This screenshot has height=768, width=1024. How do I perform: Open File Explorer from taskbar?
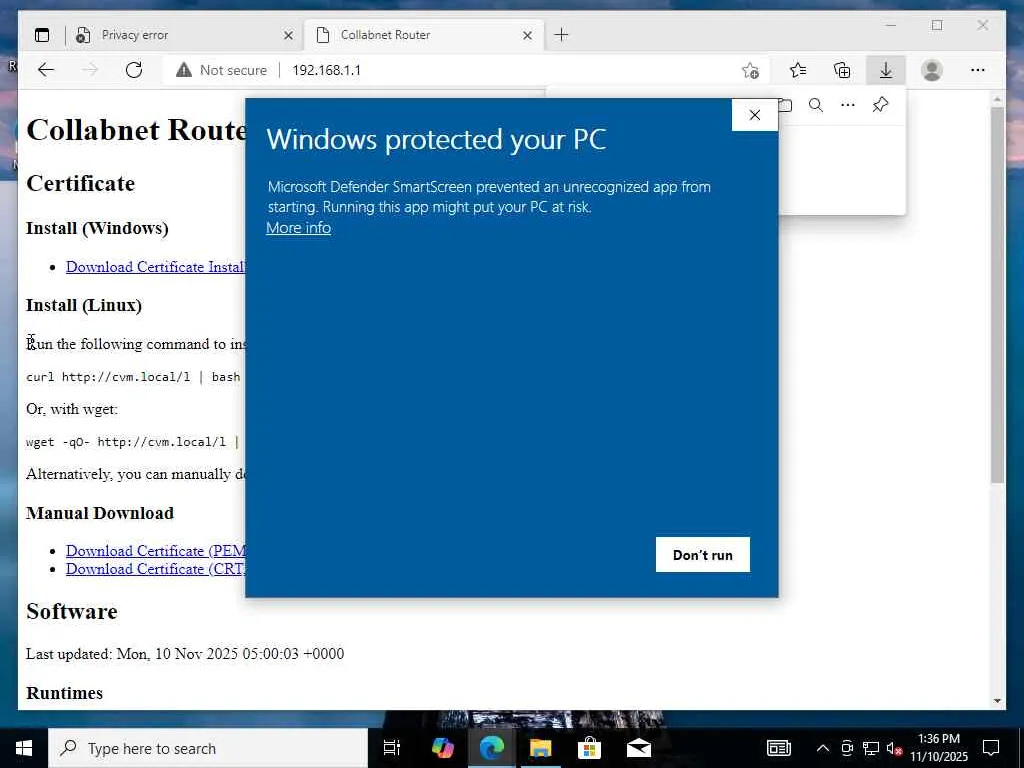pyautogui.click(x=541, y=748)
